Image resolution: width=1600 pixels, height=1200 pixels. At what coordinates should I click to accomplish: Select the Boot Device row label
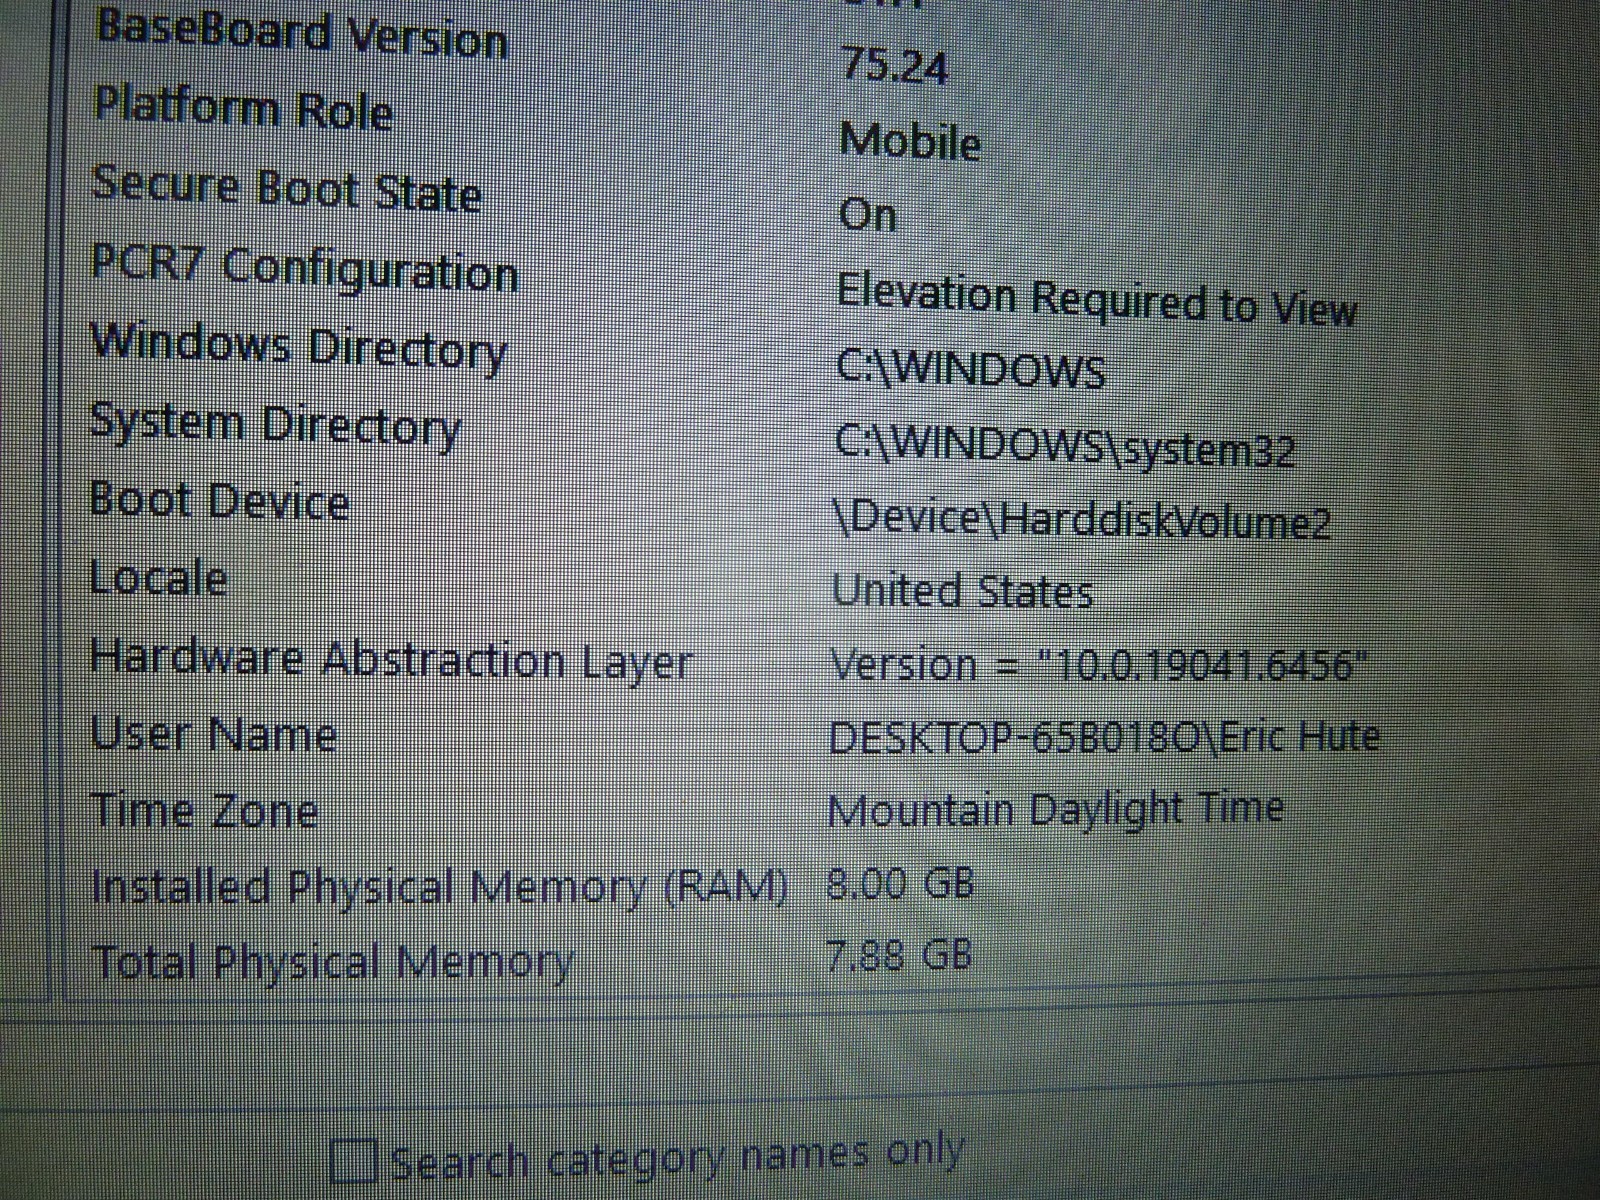click(x=220, y=500)
